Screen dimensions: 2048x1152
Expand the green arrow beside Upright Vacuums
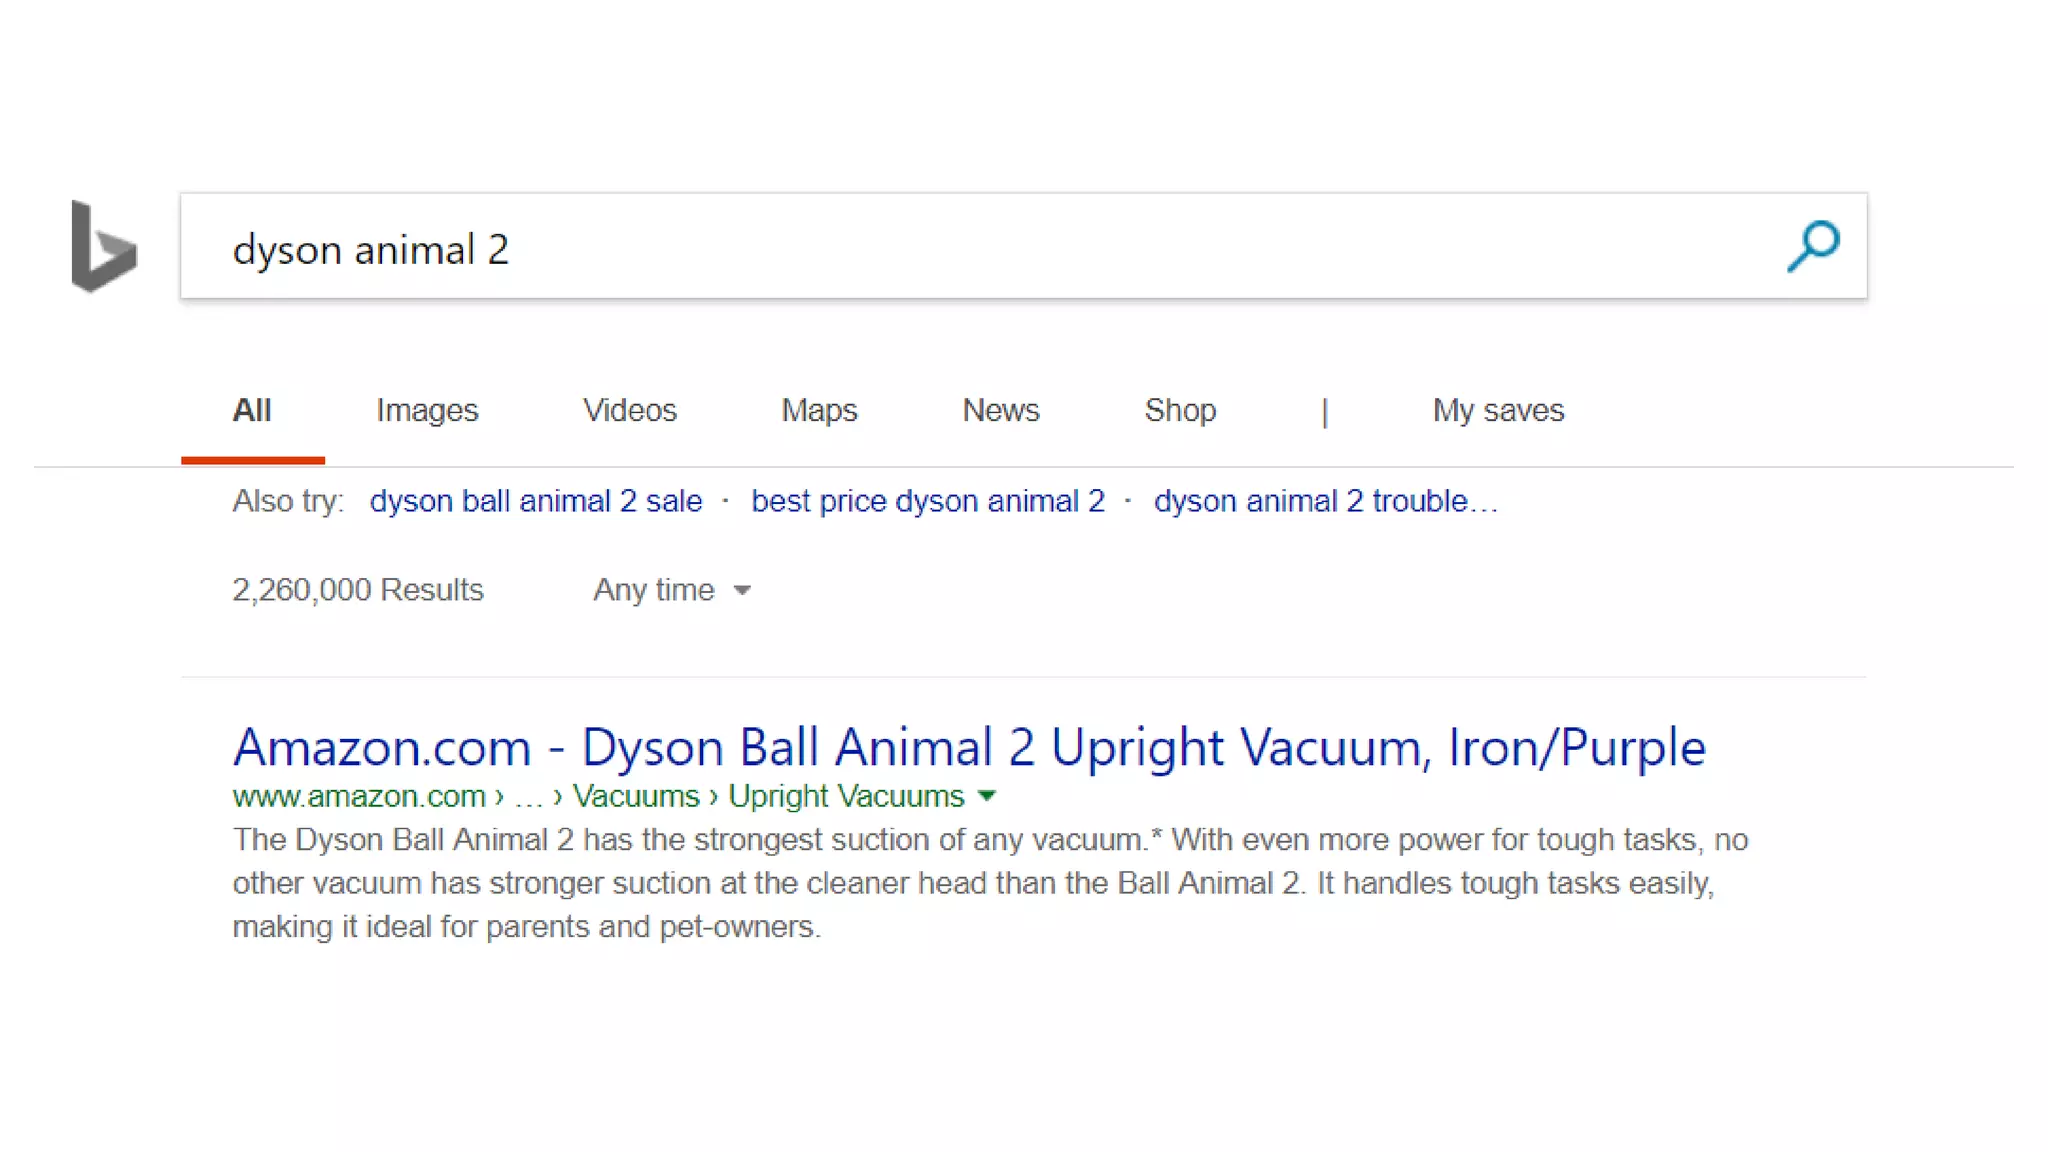coord(987,797)
